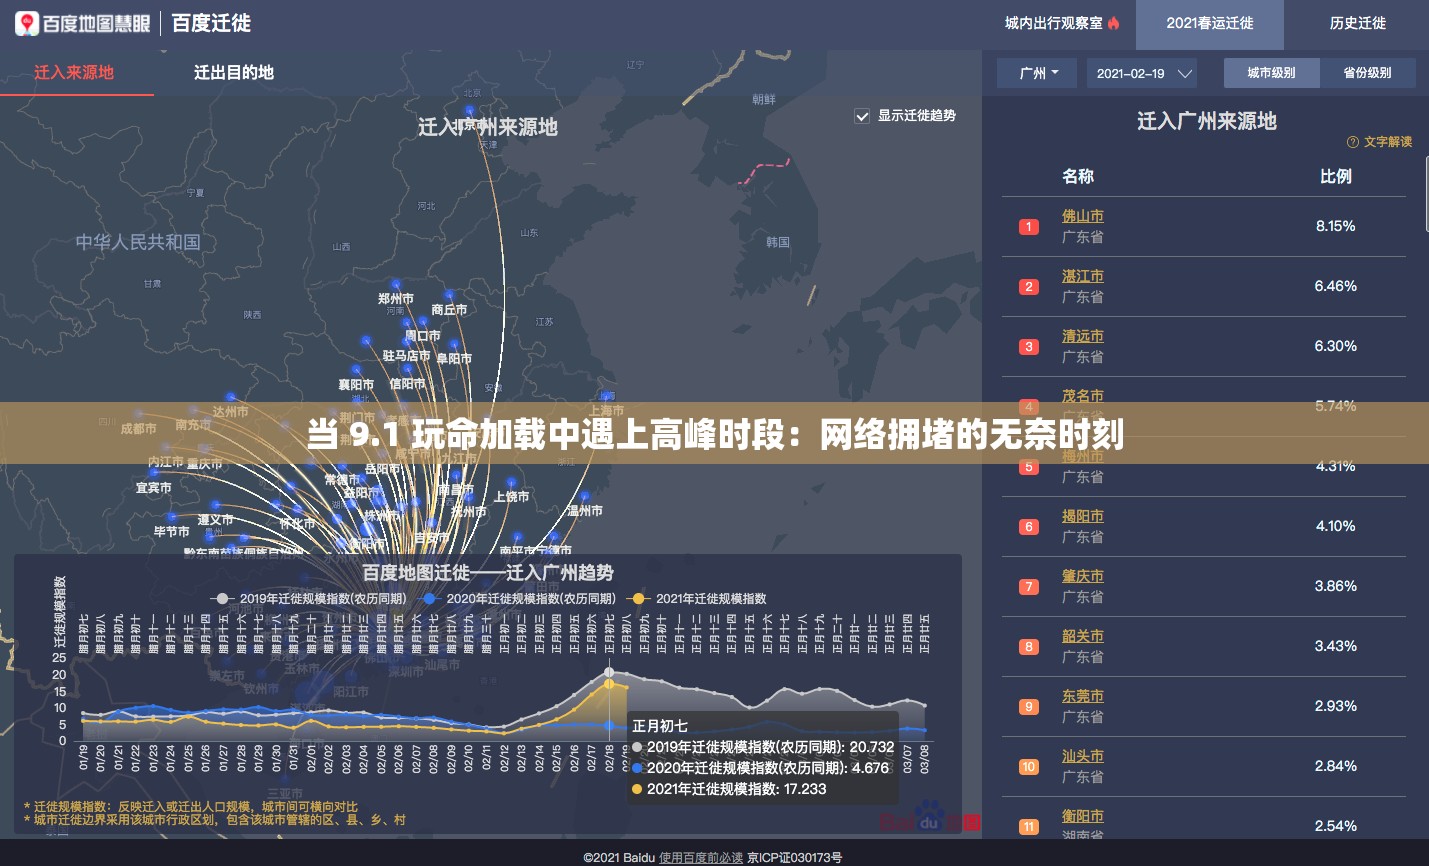
Task: Click the 6.46% value for 湛江市
Action: (1336, 286)
